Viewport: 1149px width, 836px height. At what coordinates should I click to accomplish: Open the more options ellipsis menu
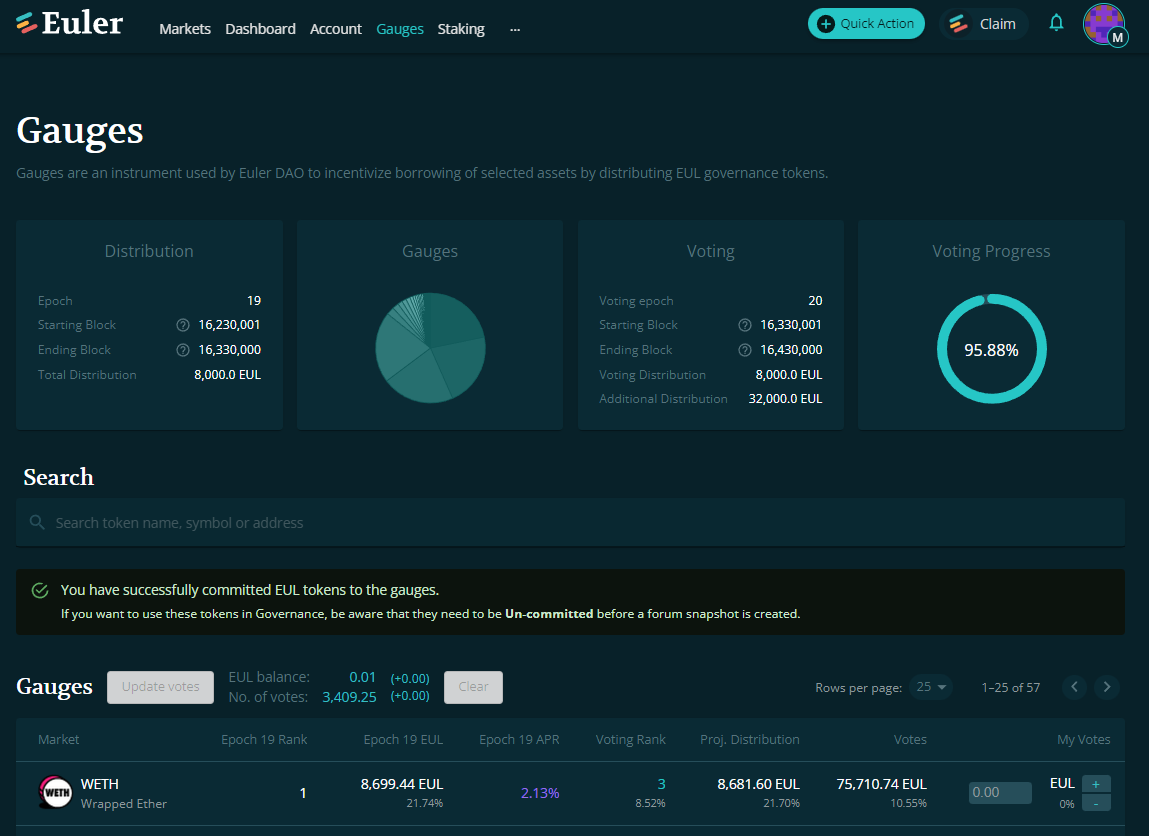(x=515, y=29)
